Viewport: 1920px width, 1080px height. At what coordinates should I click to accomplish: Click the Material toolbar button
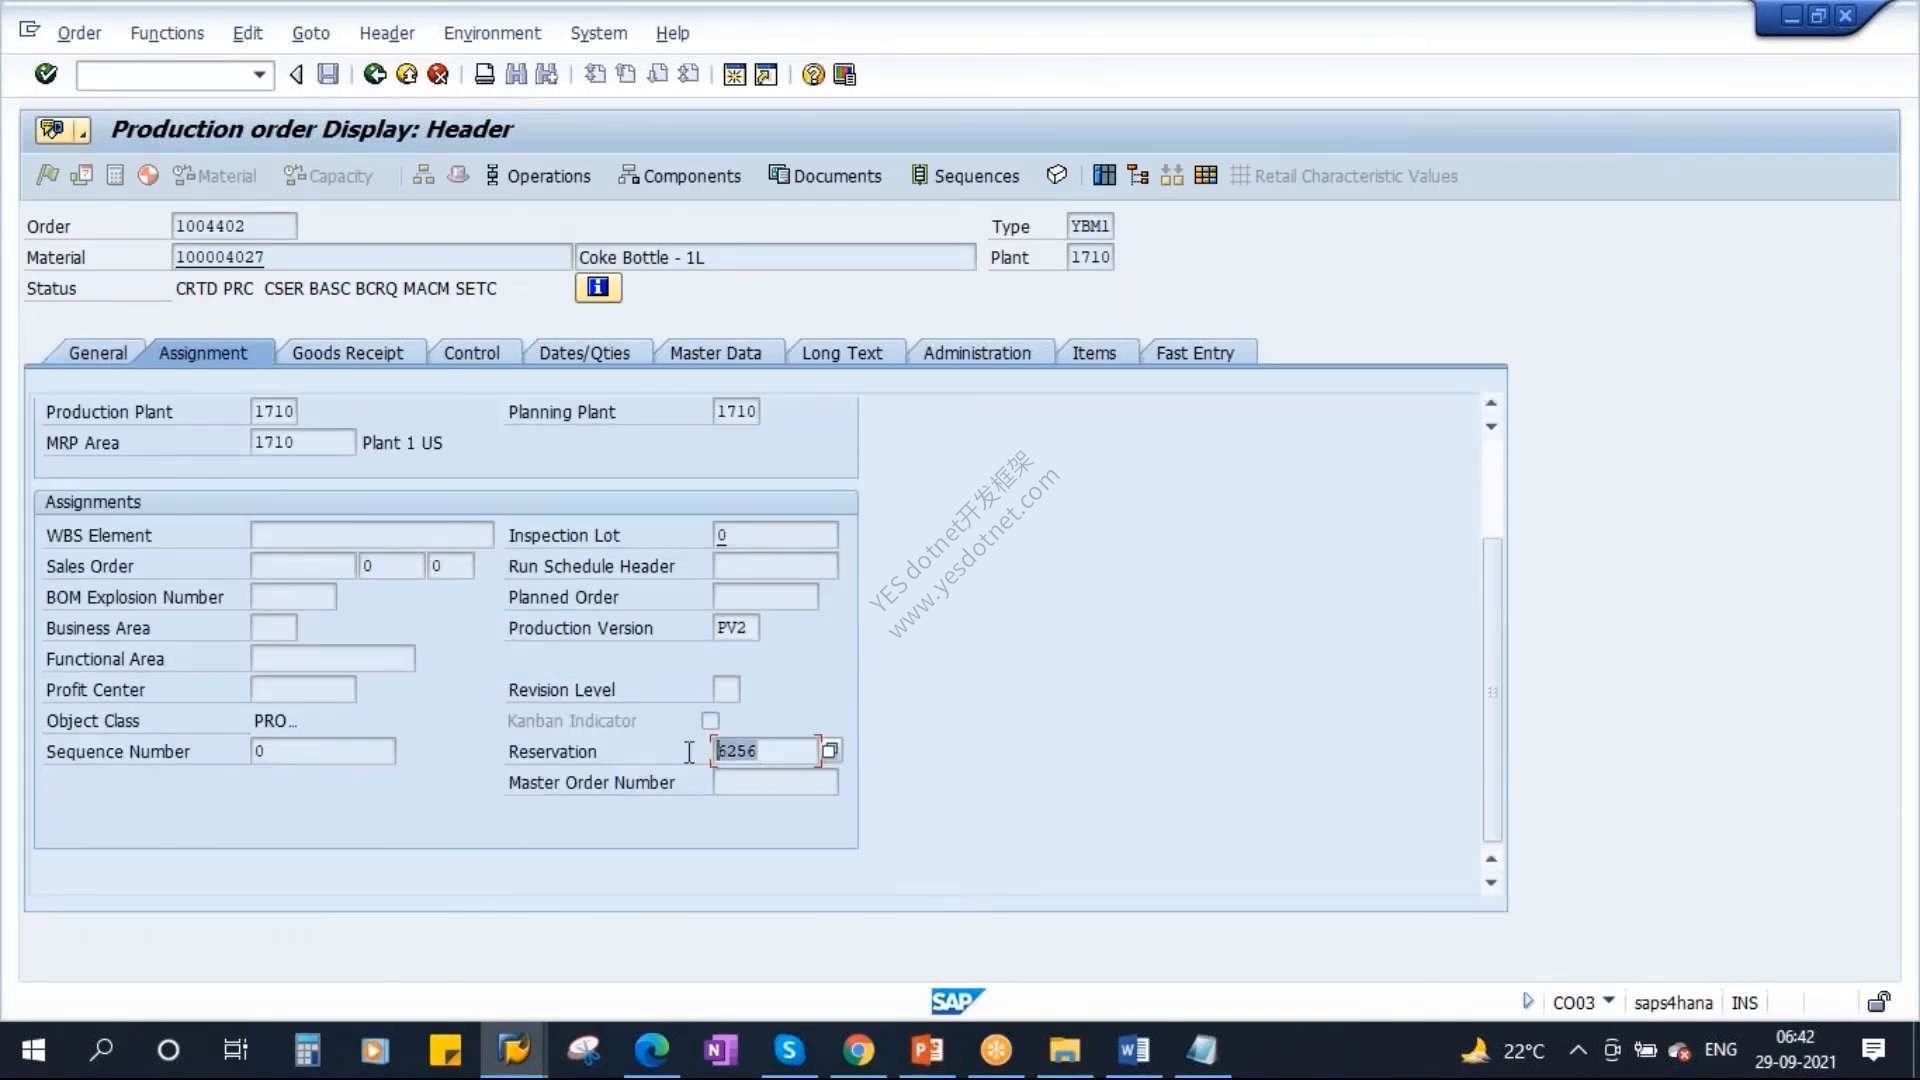(215, 176)
